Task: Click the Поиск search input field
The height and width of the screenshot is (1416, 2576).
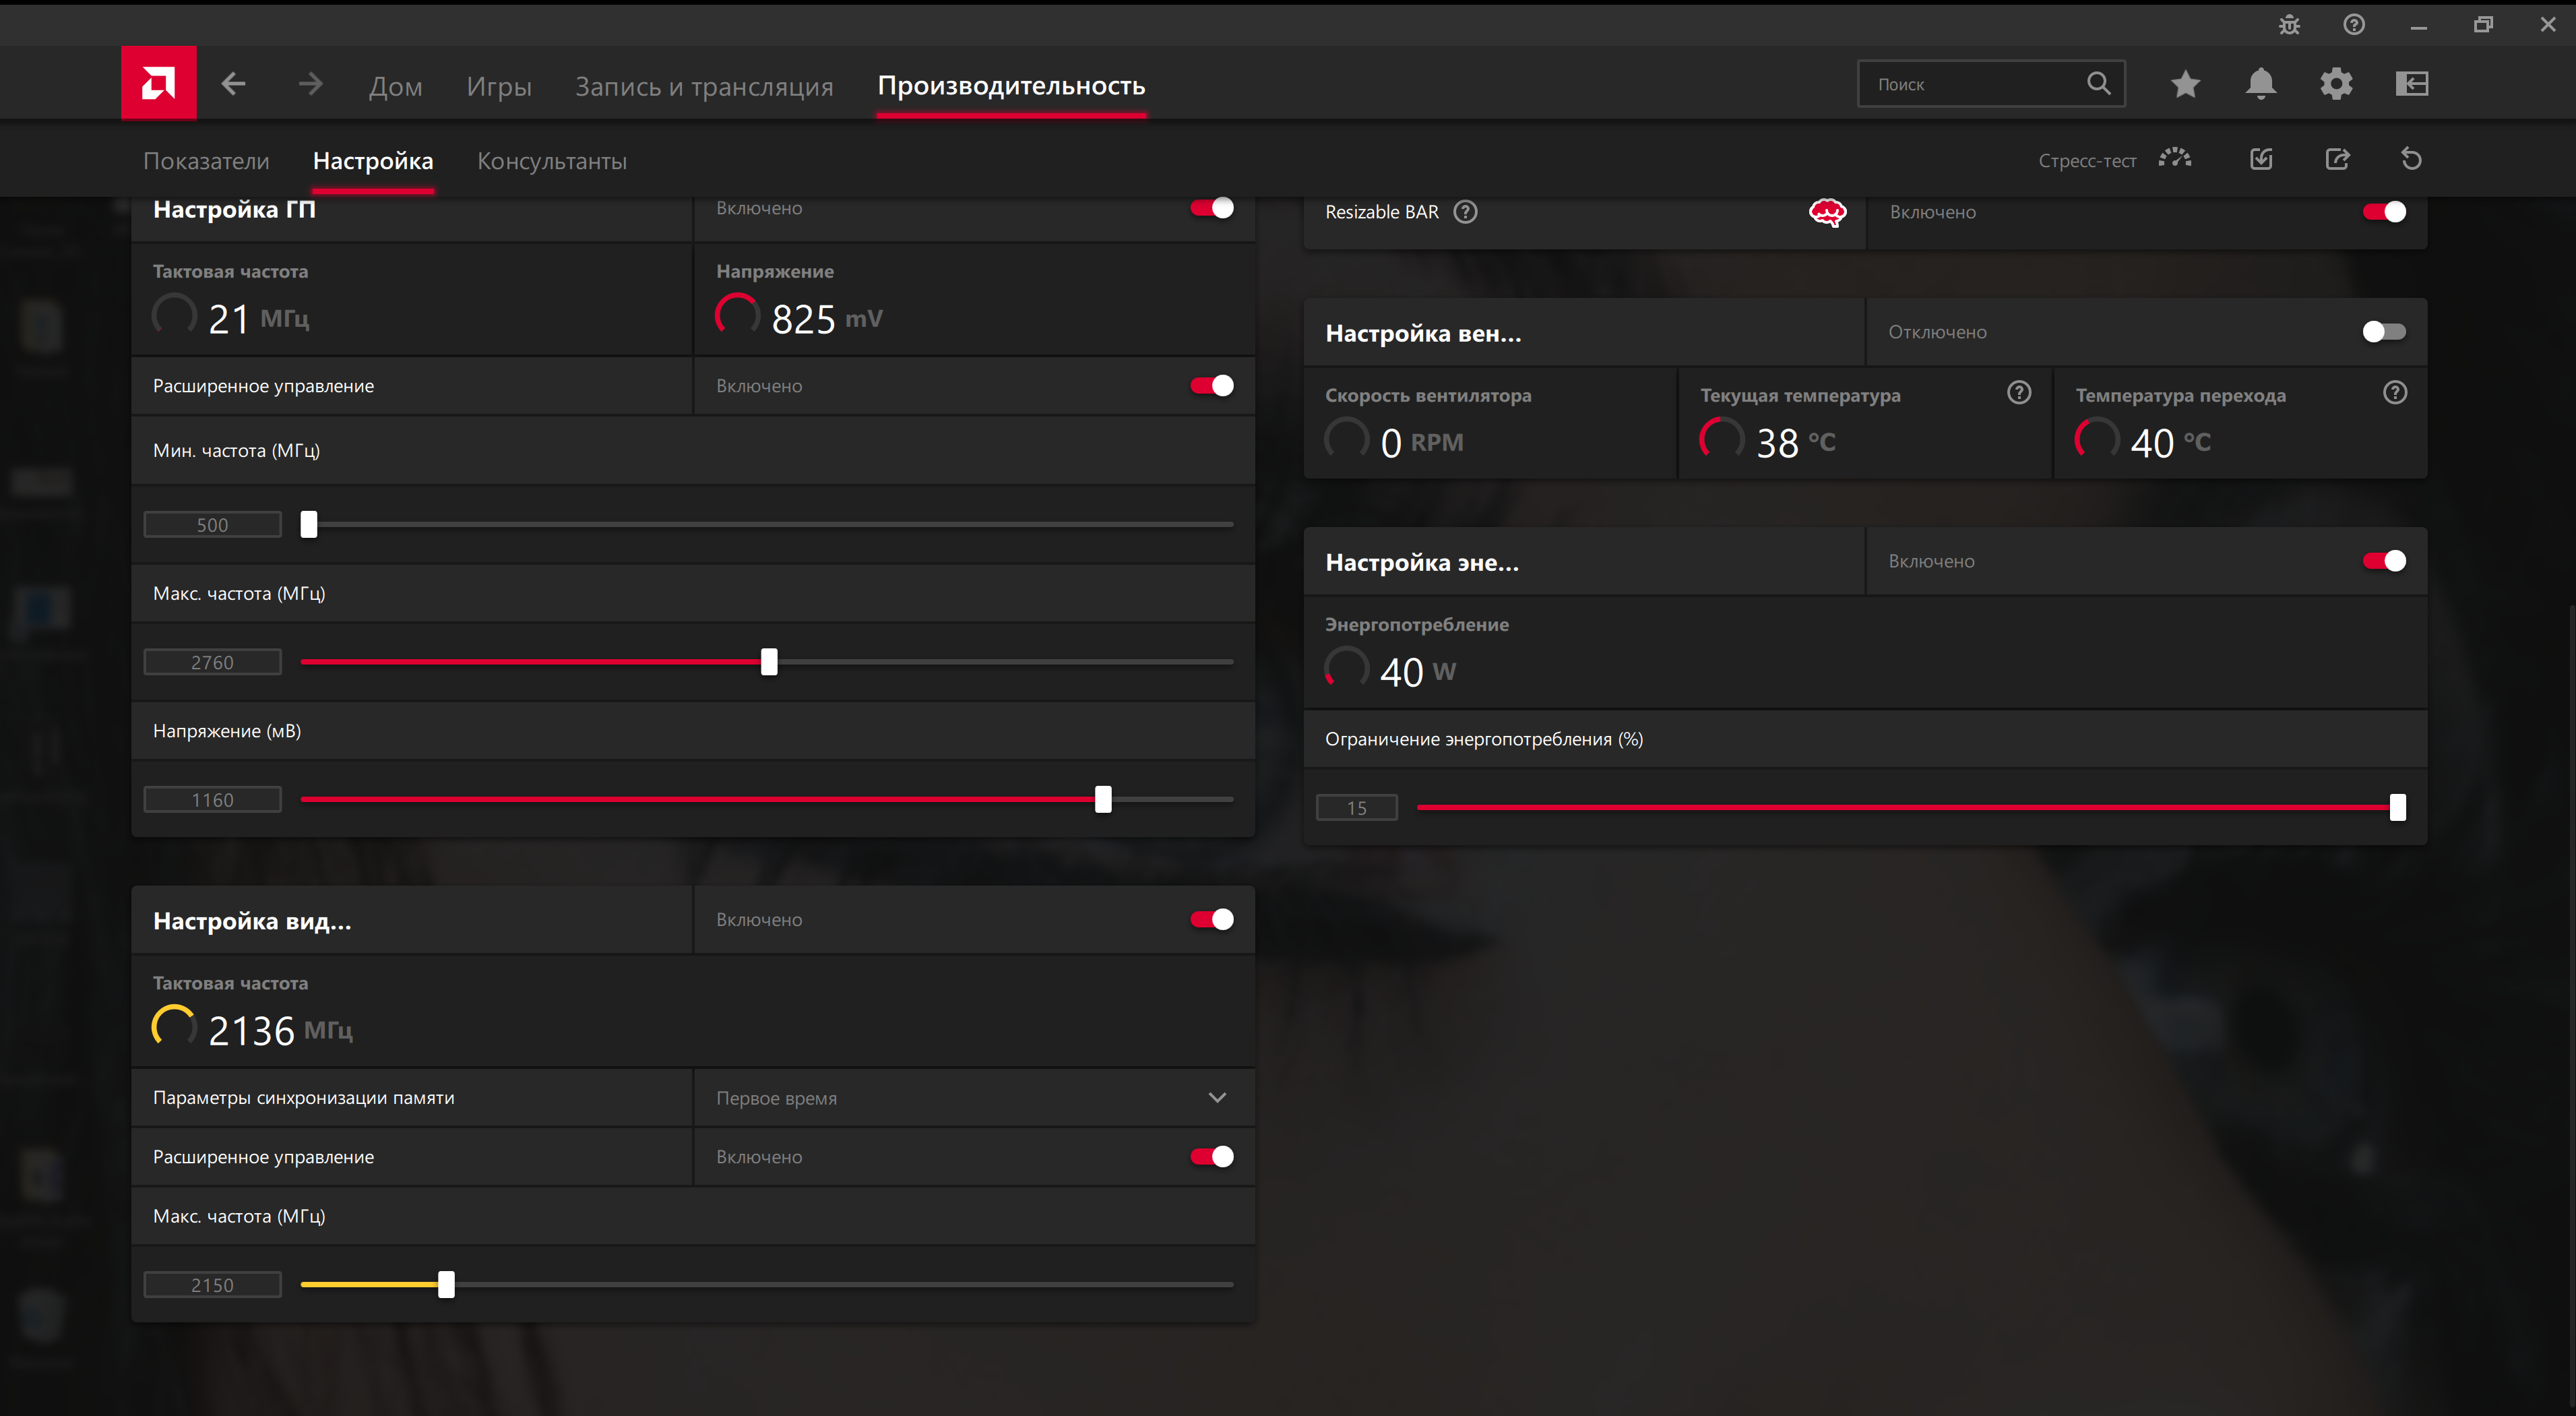Action: coord(1970,85)
